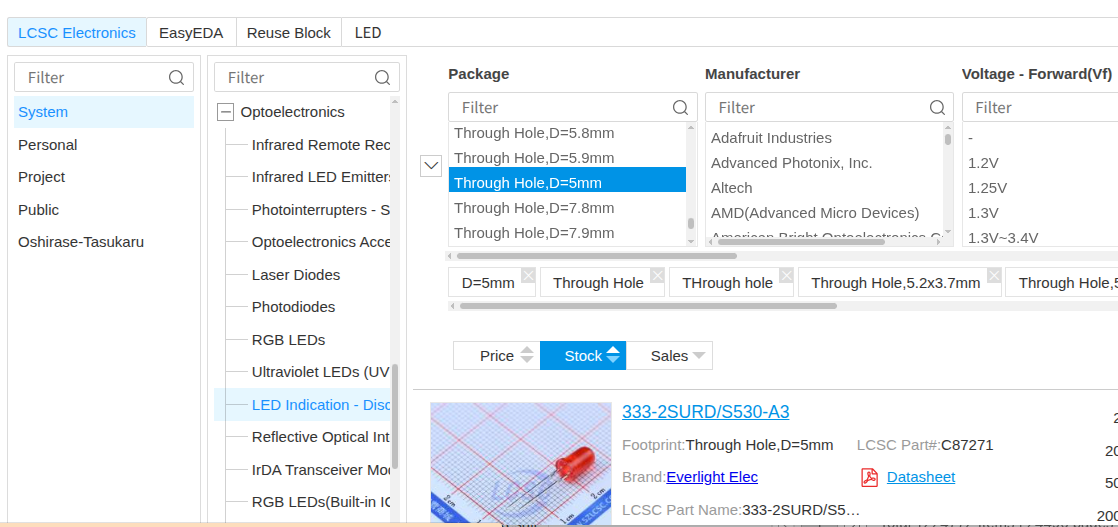Sort results by Price
The width and height of the screenshot is (1118, 527).
tap(497, 355)
